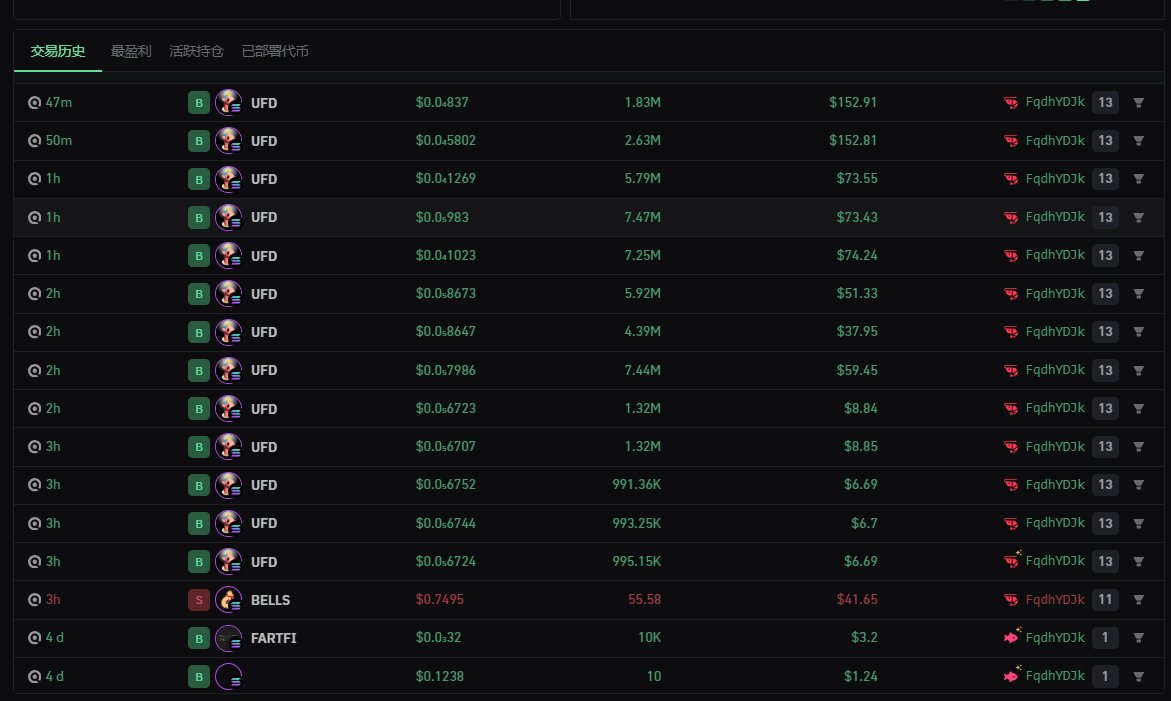Click filter funnel on the $74.24 row
This screenshot has width=1171, height=701.
pos(1138,255)
